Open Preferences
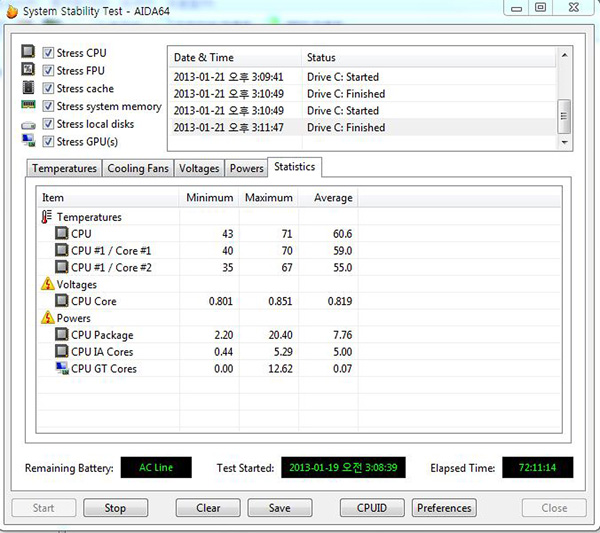 point(444,508)
